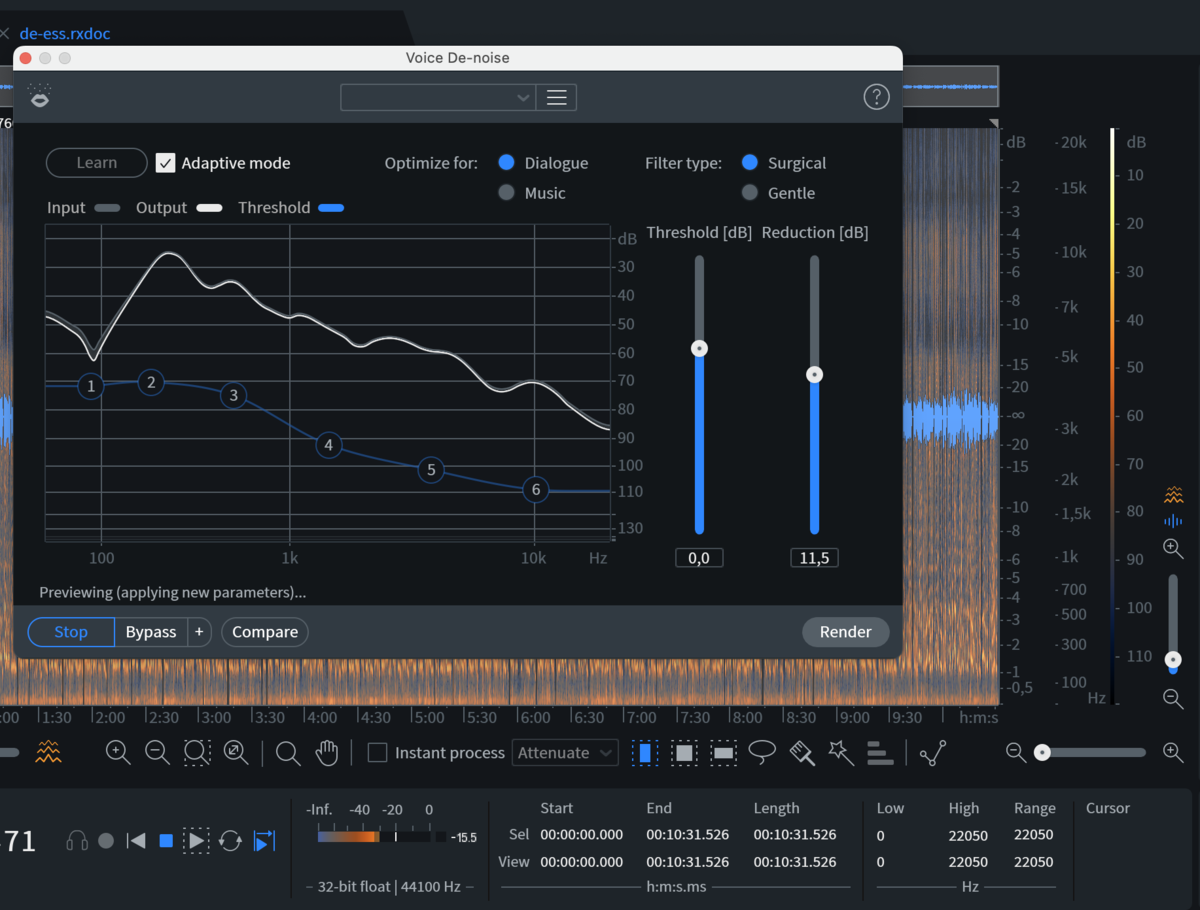Open the preset dropdown list
The height and width of the screenshot is (910, 1200).
click(x=438, y=97)
